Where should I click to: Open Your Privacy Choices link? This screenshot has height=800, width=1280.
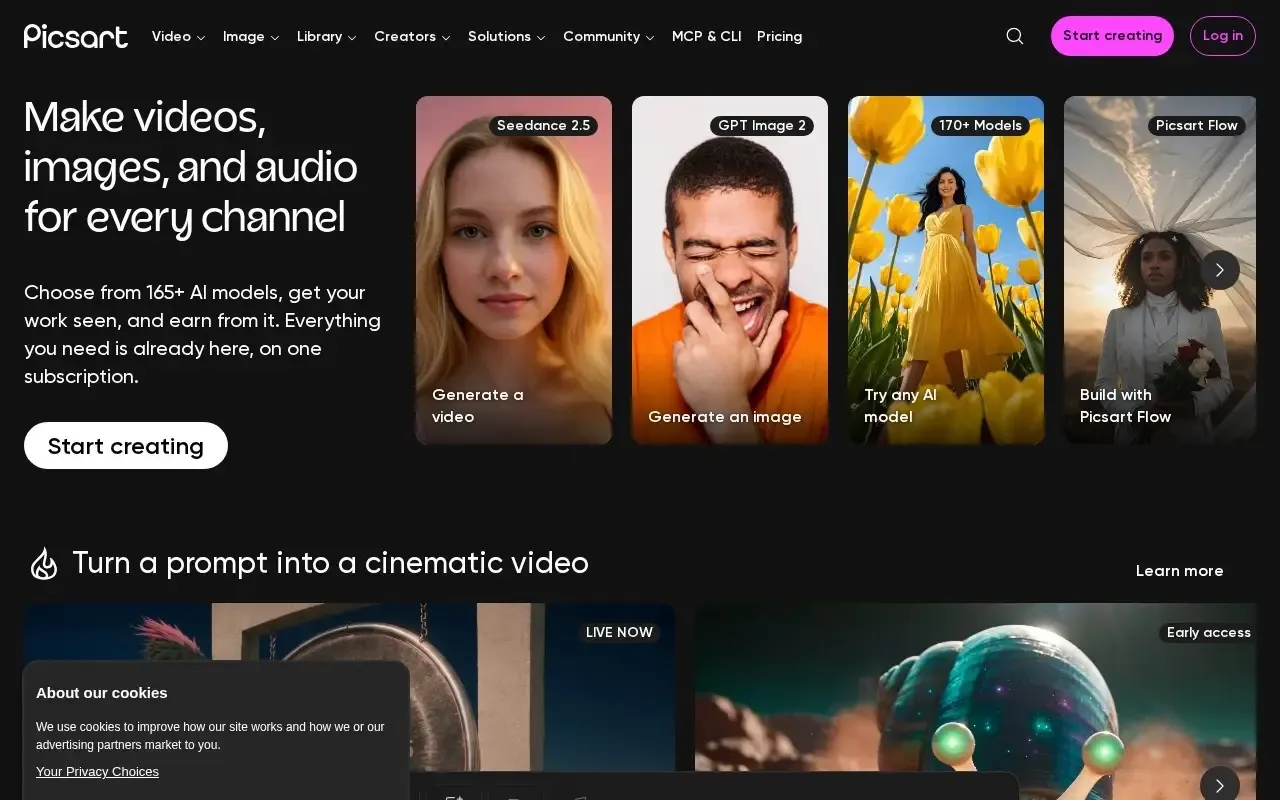click(x=97, y=772)
